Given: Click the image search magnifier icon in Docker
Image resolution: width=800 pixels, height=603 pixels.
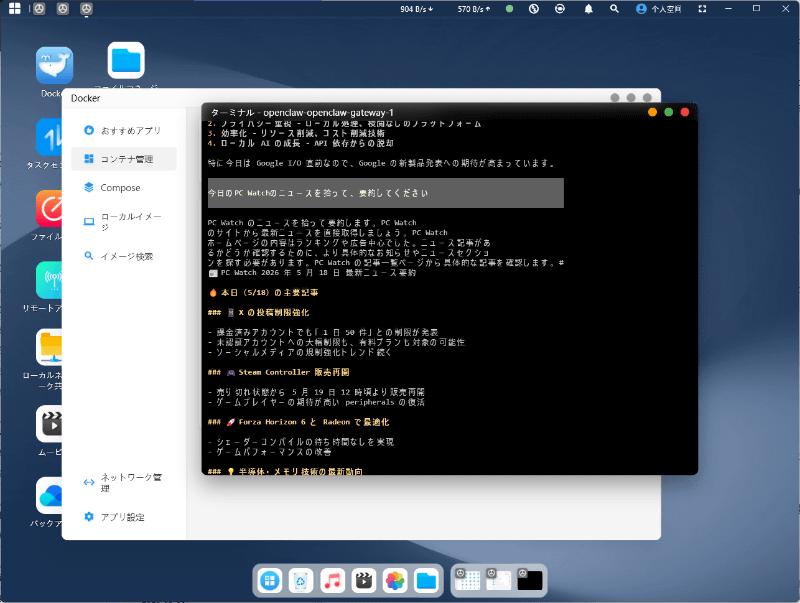Looking at the screenshot, I should 89,256.
